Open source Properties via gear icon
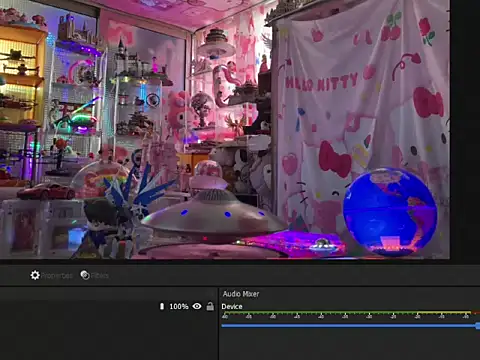Image resolution: width=480 pixels, height=360 pixels. pyautogui.click(x=35, y=275)
